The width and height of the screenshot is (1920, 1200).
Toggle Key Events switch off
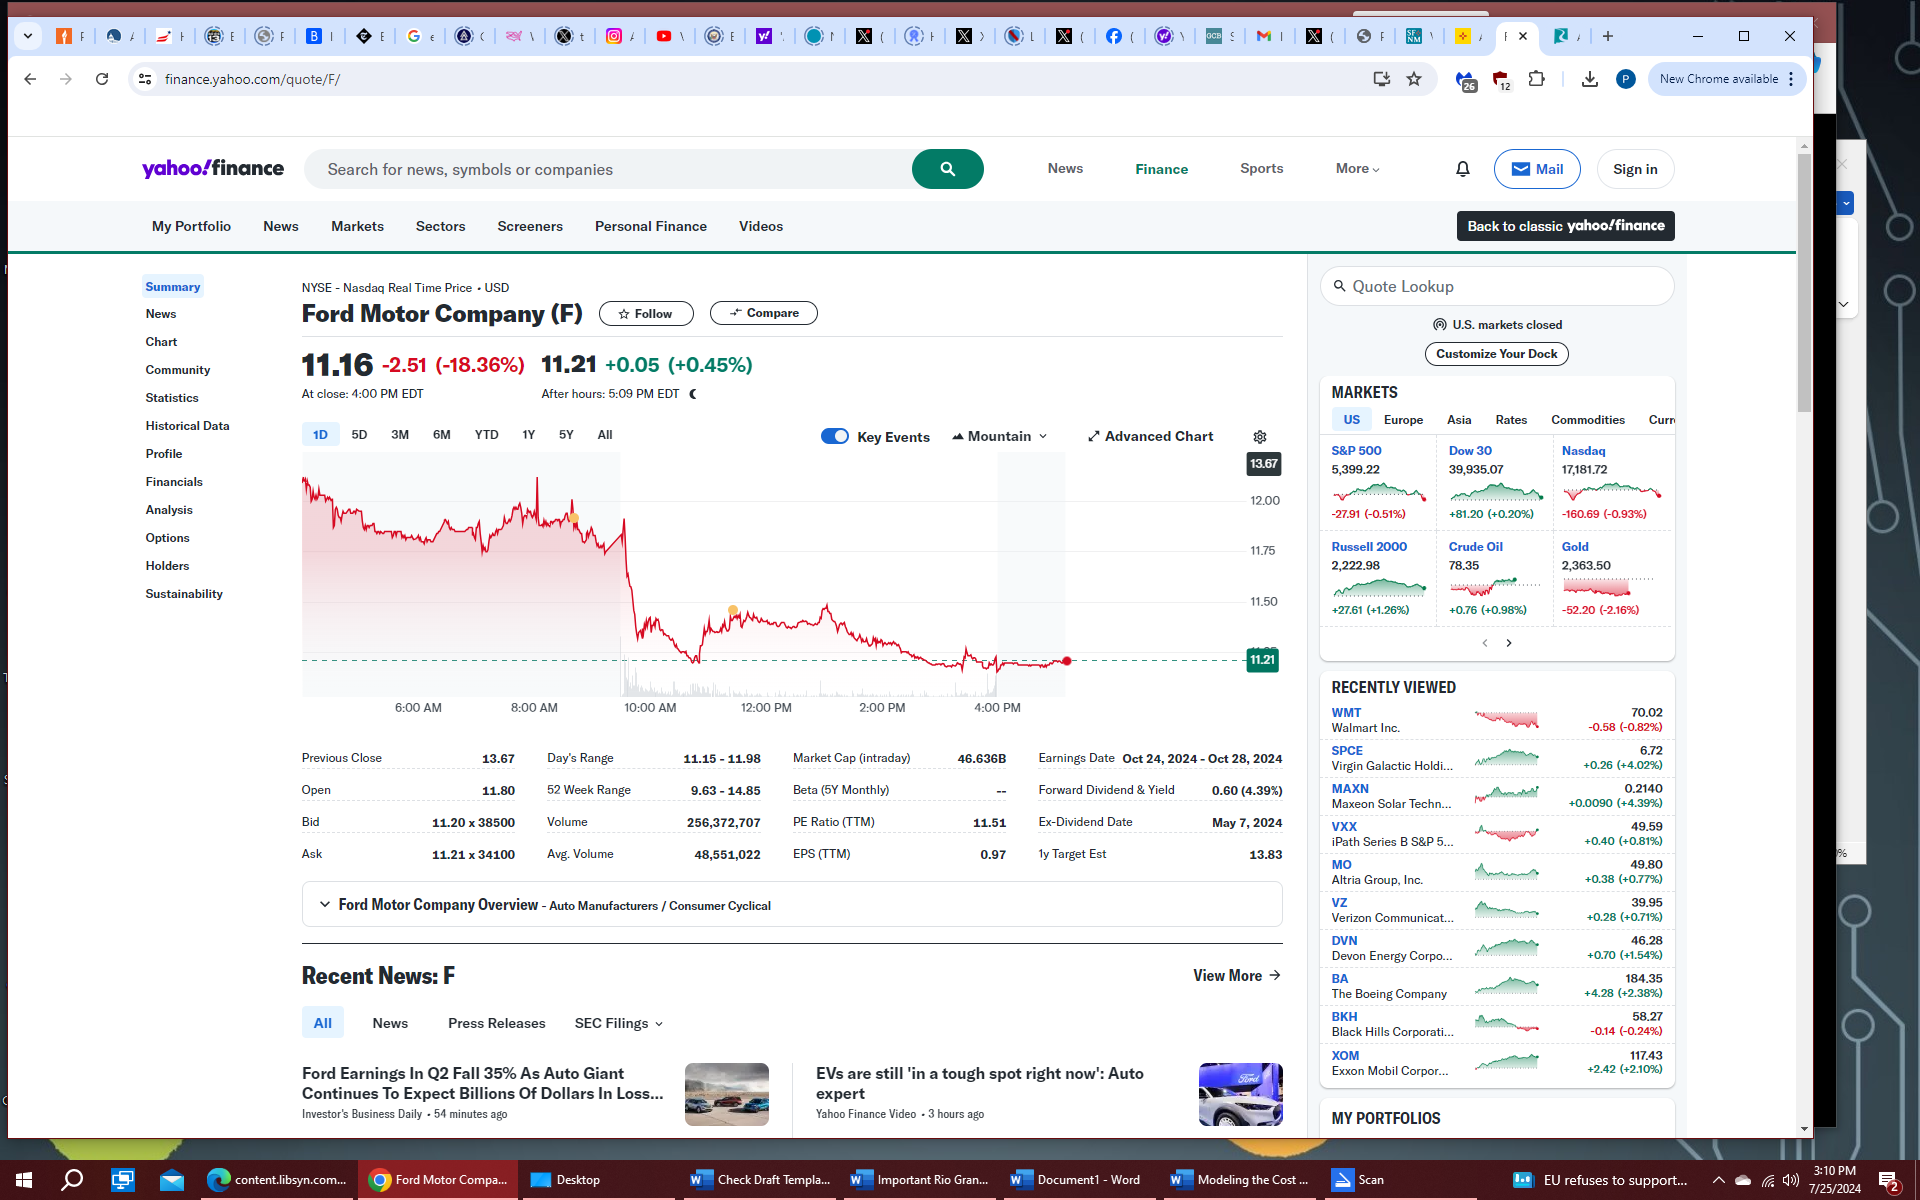click(834, 437)
